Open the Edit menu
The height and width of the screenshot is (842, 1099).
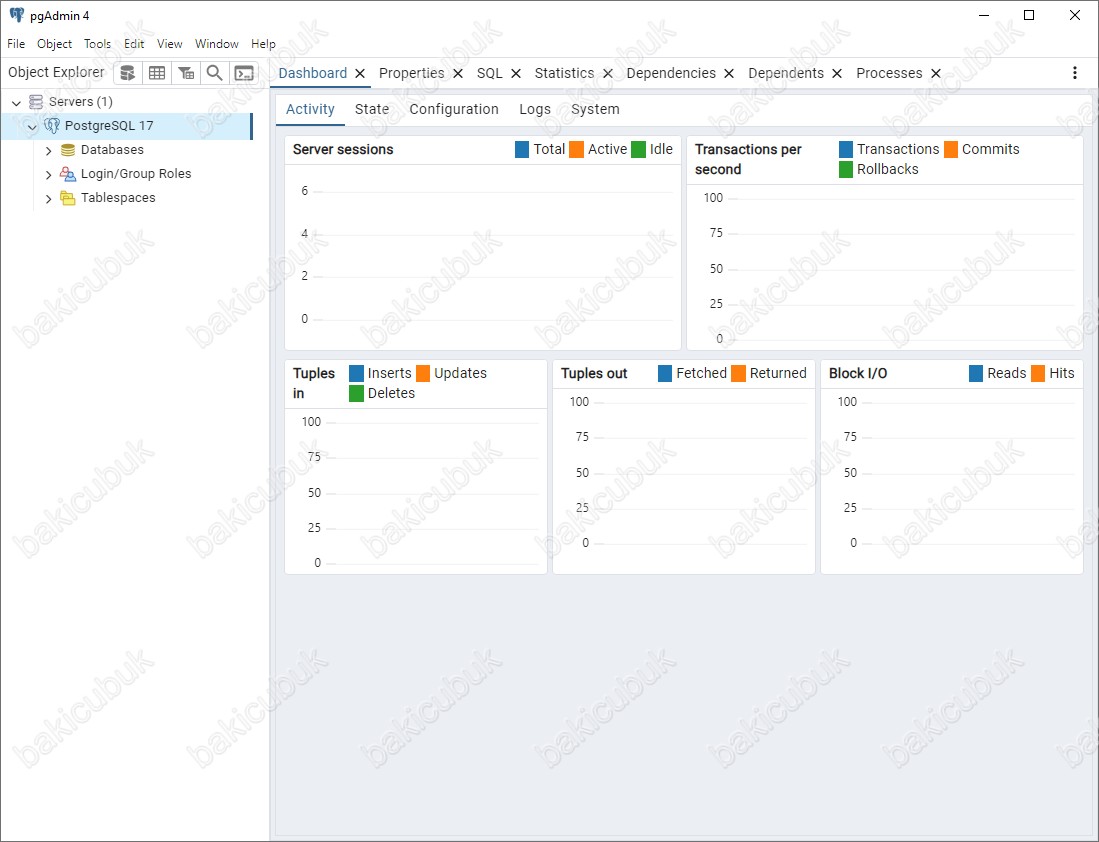[x=134, y=43]
